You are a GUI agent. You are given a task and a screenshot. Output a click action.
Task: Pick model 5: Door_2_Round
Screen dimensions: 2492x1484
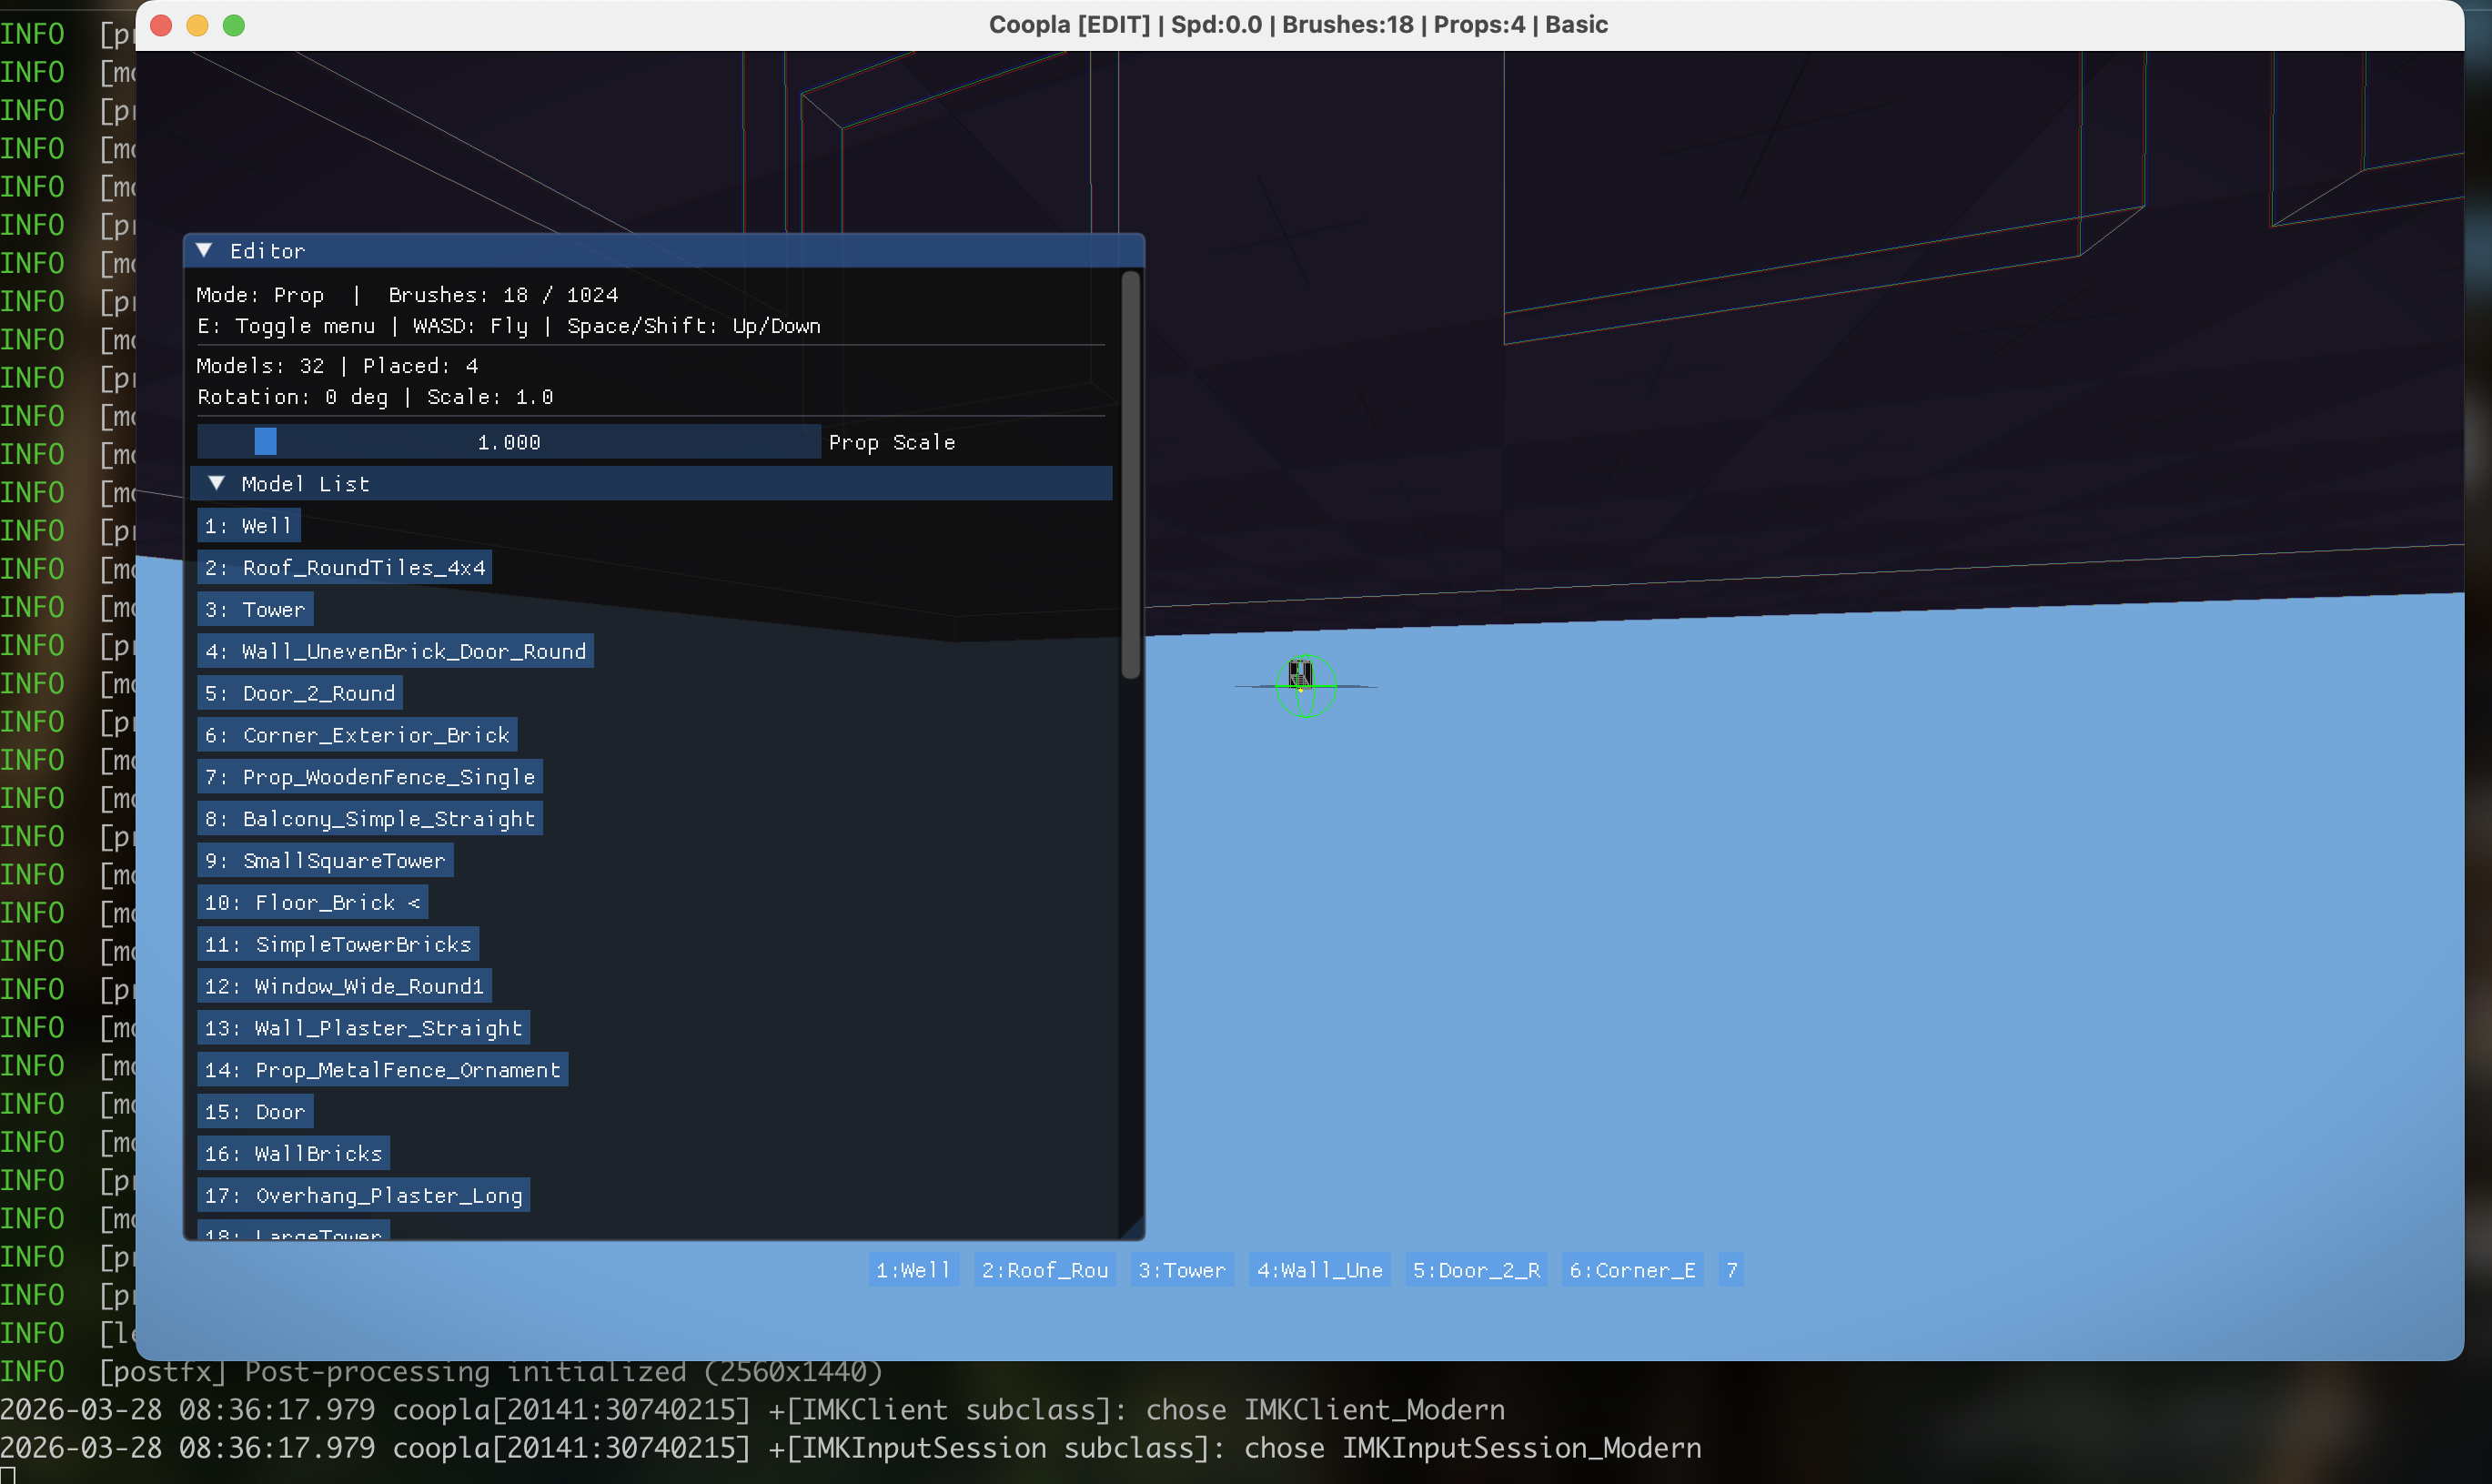pos(299,692)
